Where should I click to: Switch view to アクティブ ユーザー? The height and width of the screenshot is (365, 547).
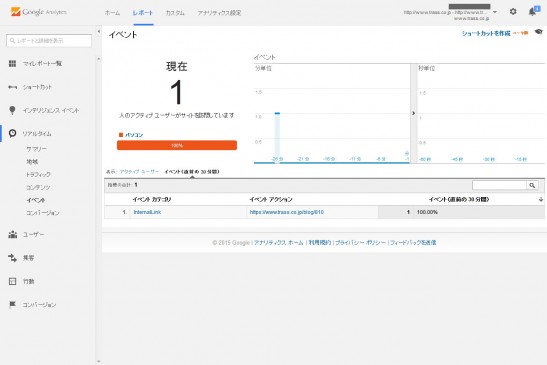coord(139,172)
